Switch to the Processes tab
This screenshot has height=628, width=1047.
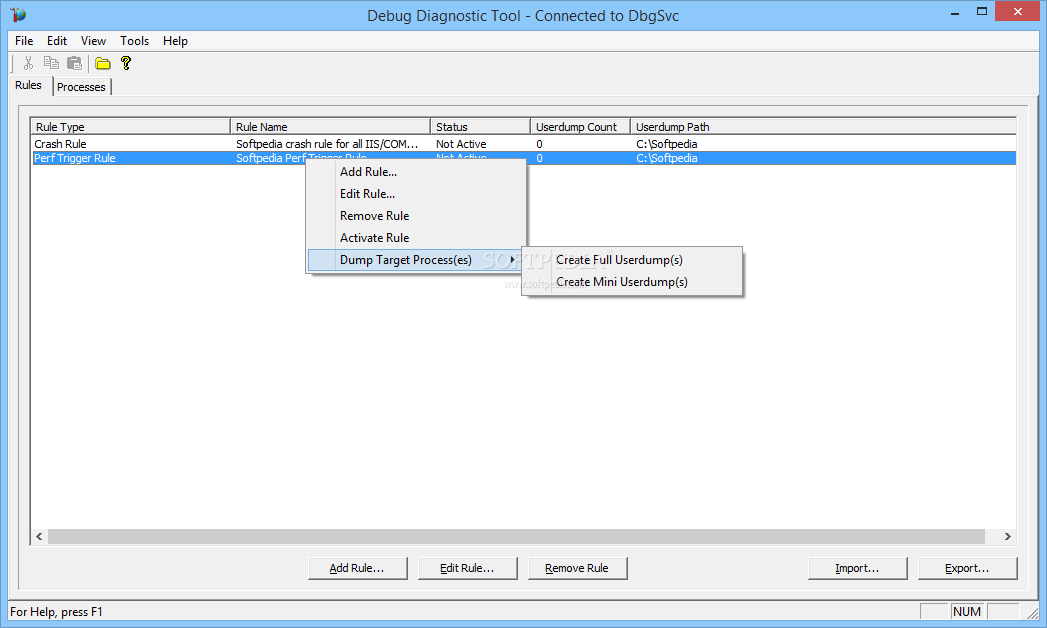point(81,87)
